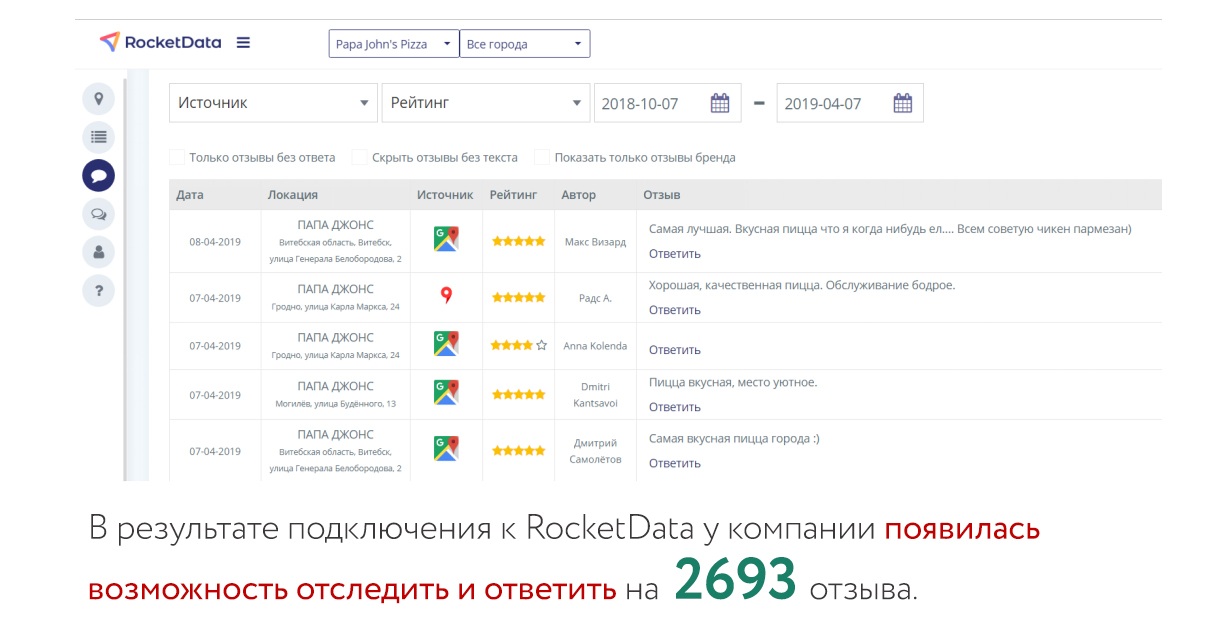1210x630 pixels.
Task: Click the start date field 2018-10-07
Action: pyautogui.click(x=668, y=103)
